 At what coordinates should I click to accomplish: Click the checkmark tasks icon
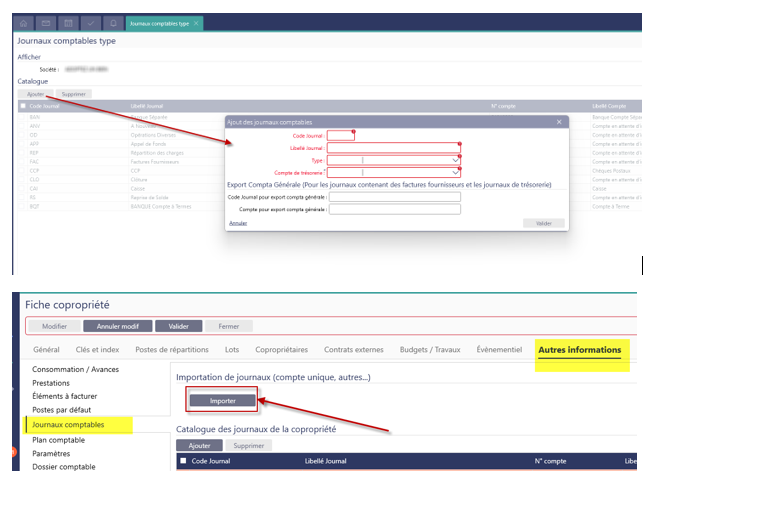(90, 23)
